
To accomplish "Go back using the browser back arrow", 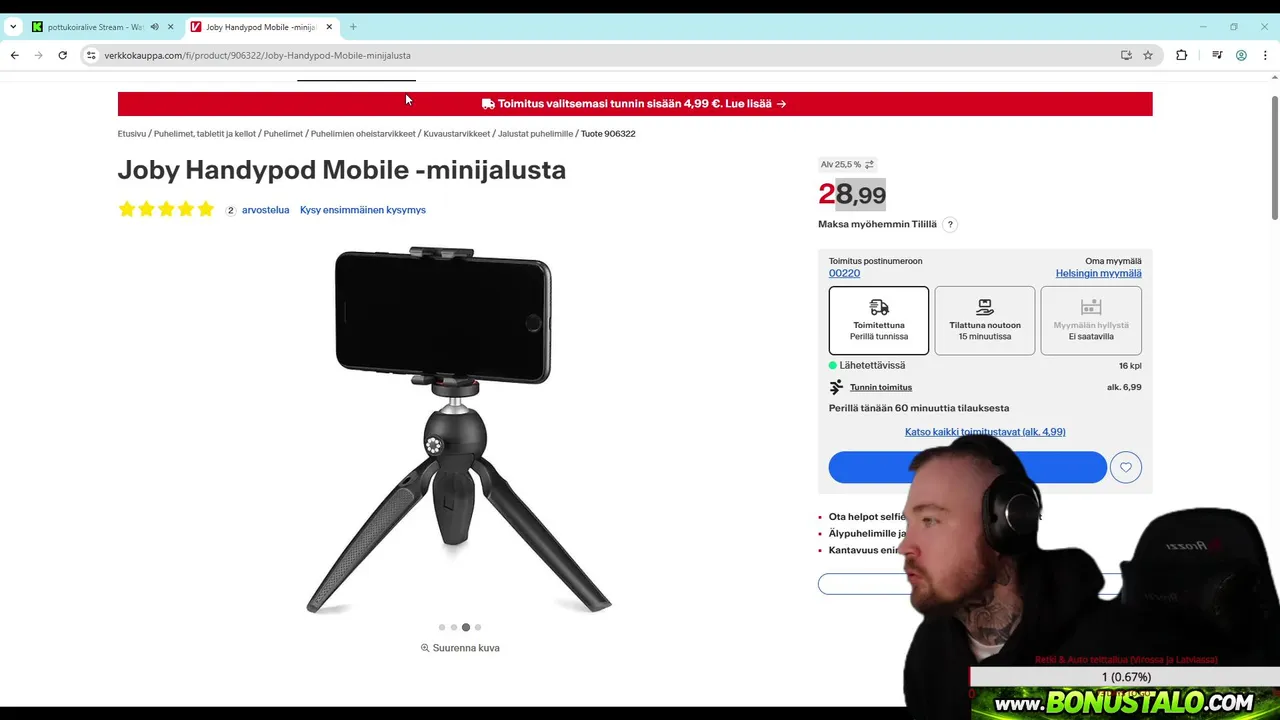I will (x=14, y=55).
